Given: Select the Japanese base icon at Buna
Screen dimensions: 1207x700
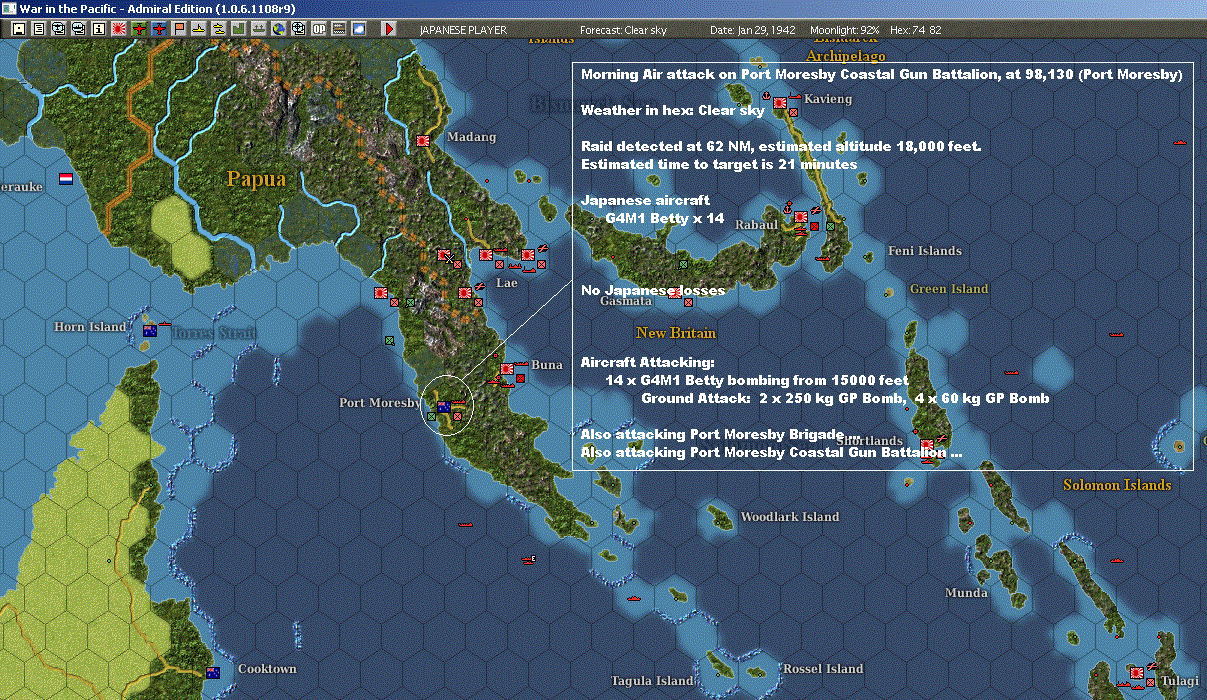Looking at the screenshot, I should click(507, 369).
